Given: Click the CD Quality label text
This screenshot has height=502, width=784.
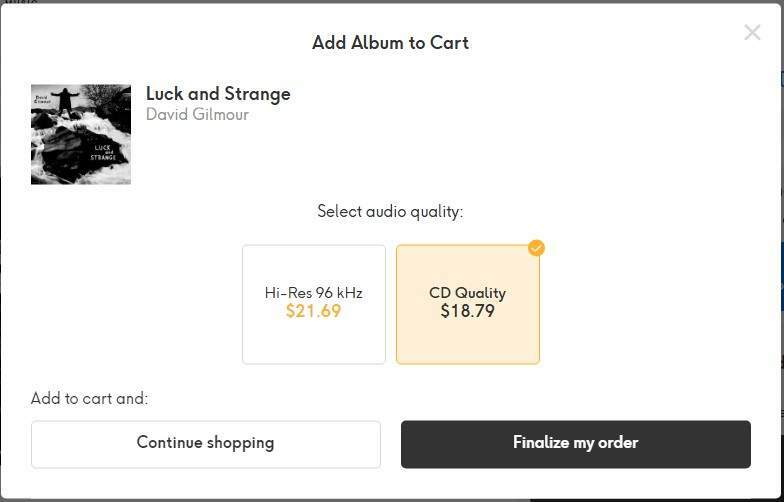Looking at the screenshot, I should pyautogui.click(x=468, y=293).
